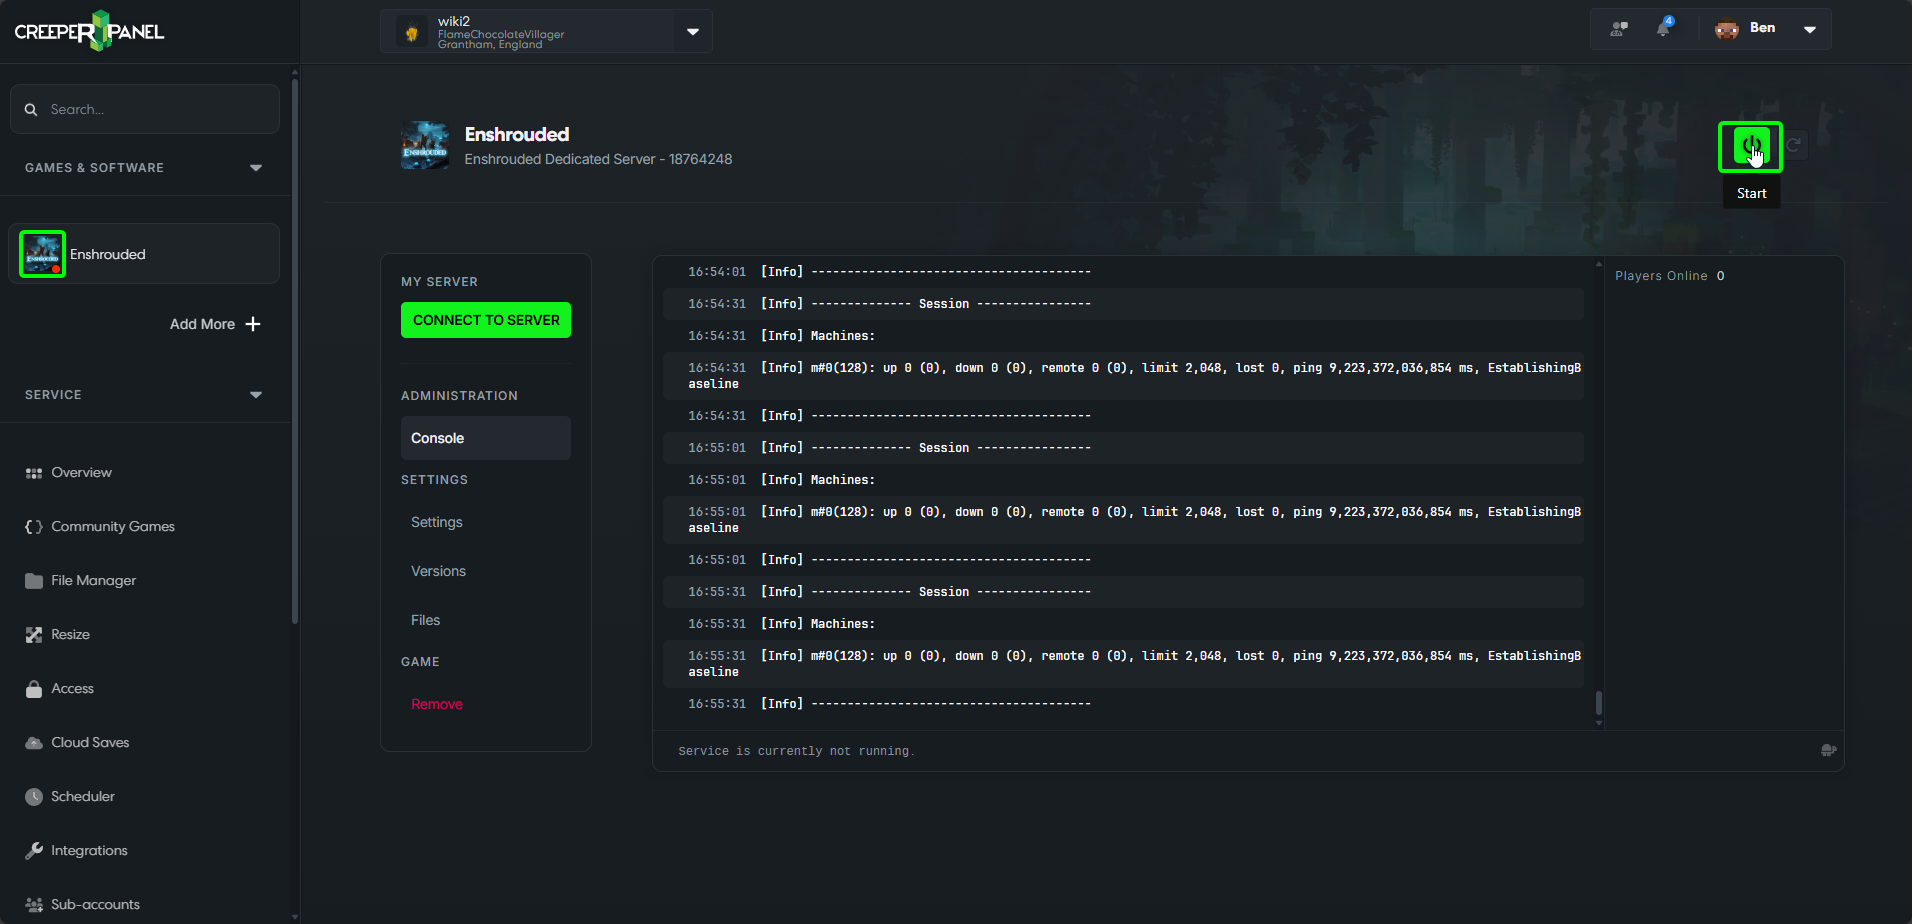Click the 16:54:31 m#0(128) stats log line
Screen dimensions: 1912x924
click(x=1123, y=376)
